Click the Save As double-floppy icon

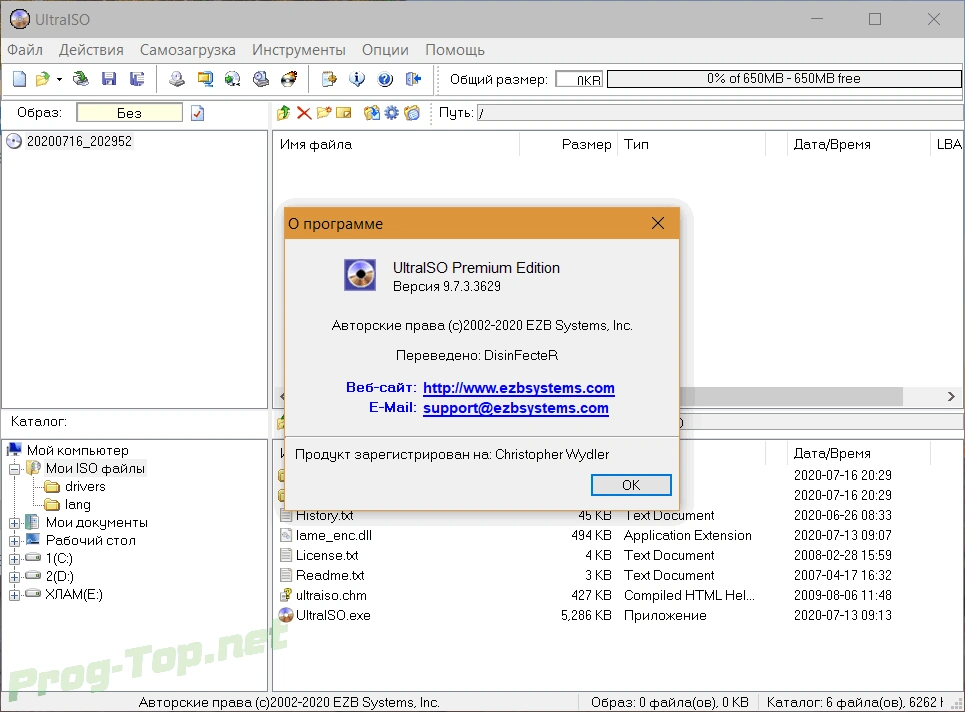[x=137, y=79]
